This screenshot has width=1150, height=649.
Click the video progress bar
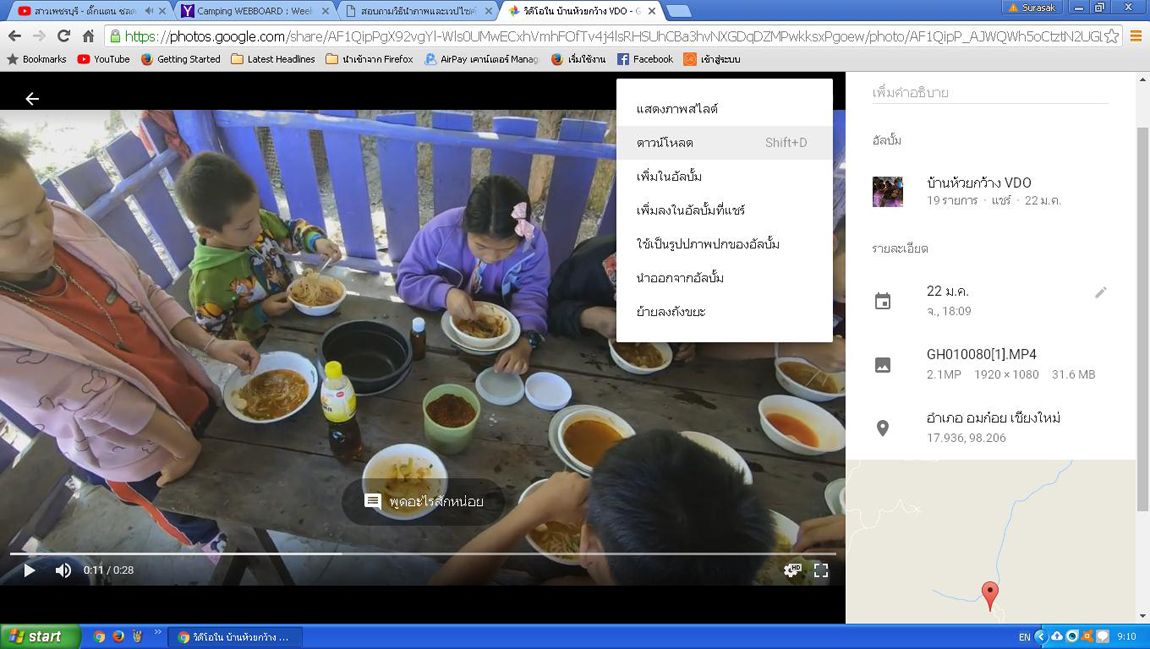[422, 554]
